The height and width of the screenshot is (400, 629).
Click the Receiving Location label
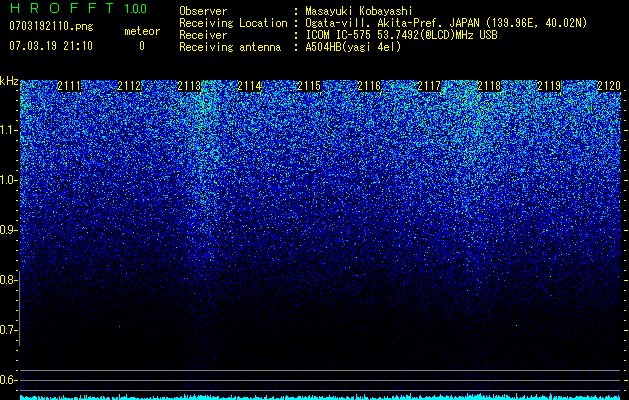233,23
